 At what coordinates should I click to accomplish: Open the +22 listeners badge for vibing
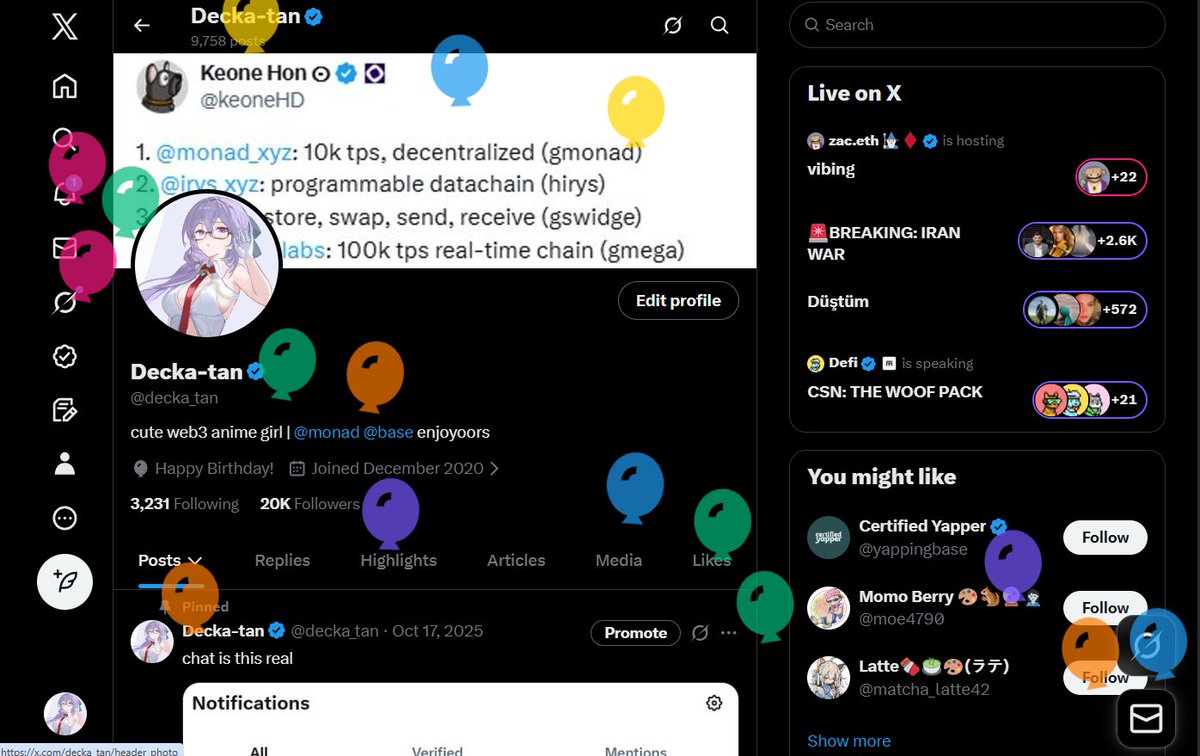1111,177
